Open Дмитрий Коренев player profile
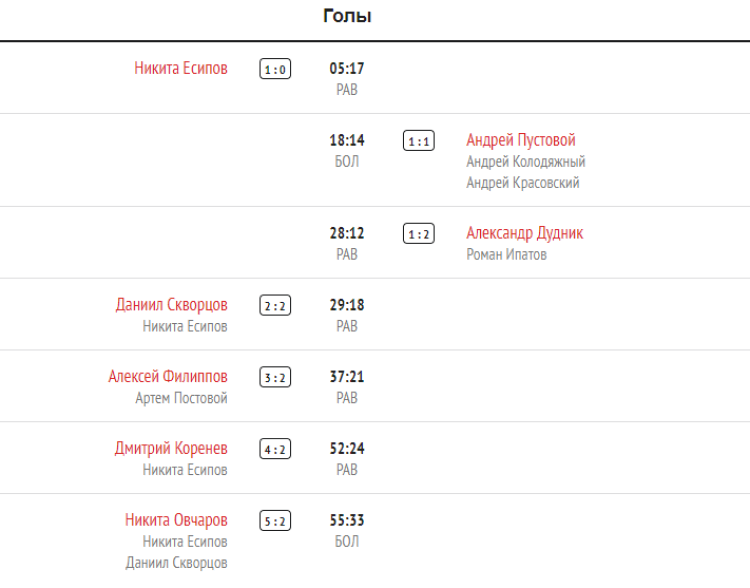Screen dimensions: 750x588 [171, 449]
